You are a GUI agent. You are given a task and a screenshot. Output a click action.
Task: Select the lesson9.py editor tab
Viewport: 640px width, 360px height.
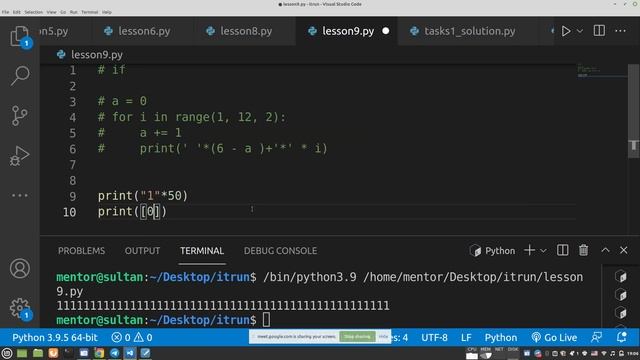[348, 31]
